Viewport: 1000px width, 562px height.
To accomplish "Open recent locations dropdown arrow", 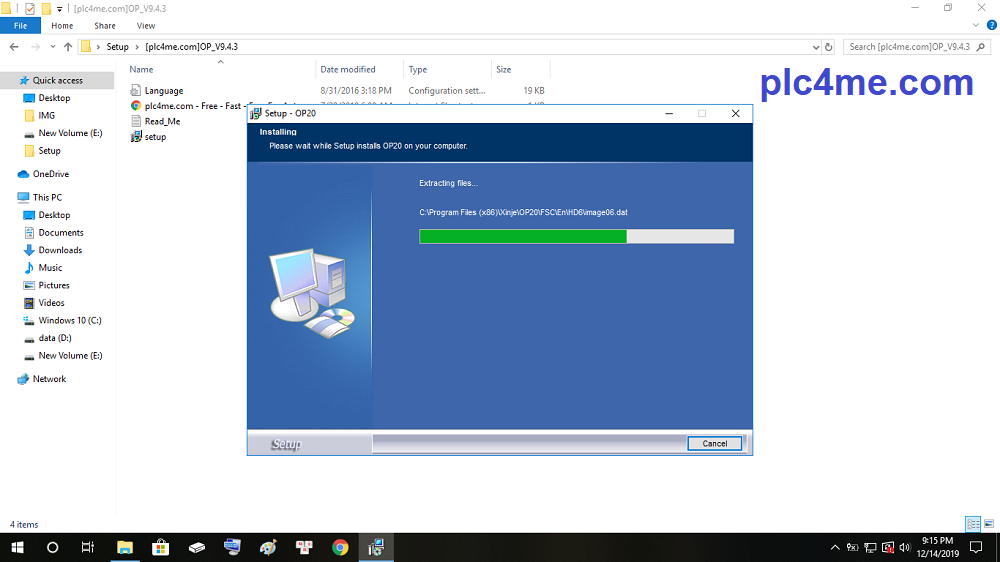I will pos(52,47).
